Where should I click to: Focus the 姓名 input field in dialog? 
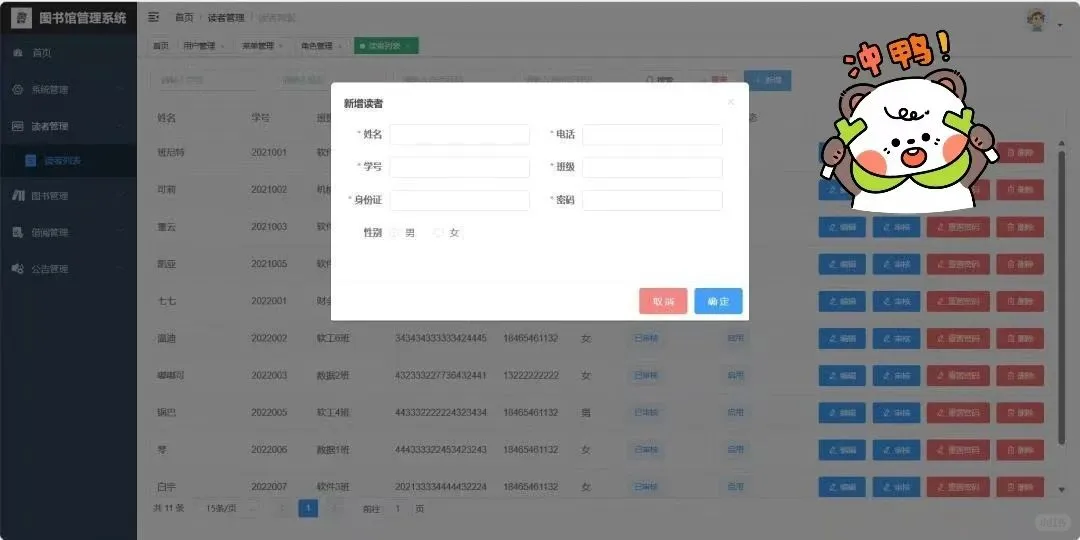point(459,135)
